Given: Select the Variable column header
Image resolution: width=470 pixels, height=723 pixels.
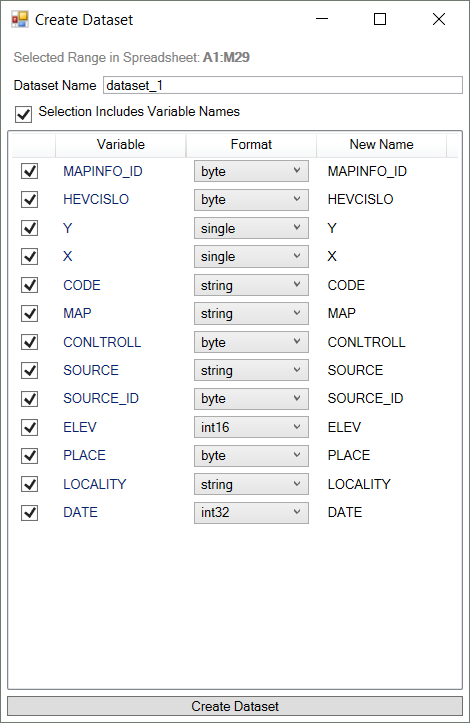Looking at the screenshot, I should [x=121, y=145].
